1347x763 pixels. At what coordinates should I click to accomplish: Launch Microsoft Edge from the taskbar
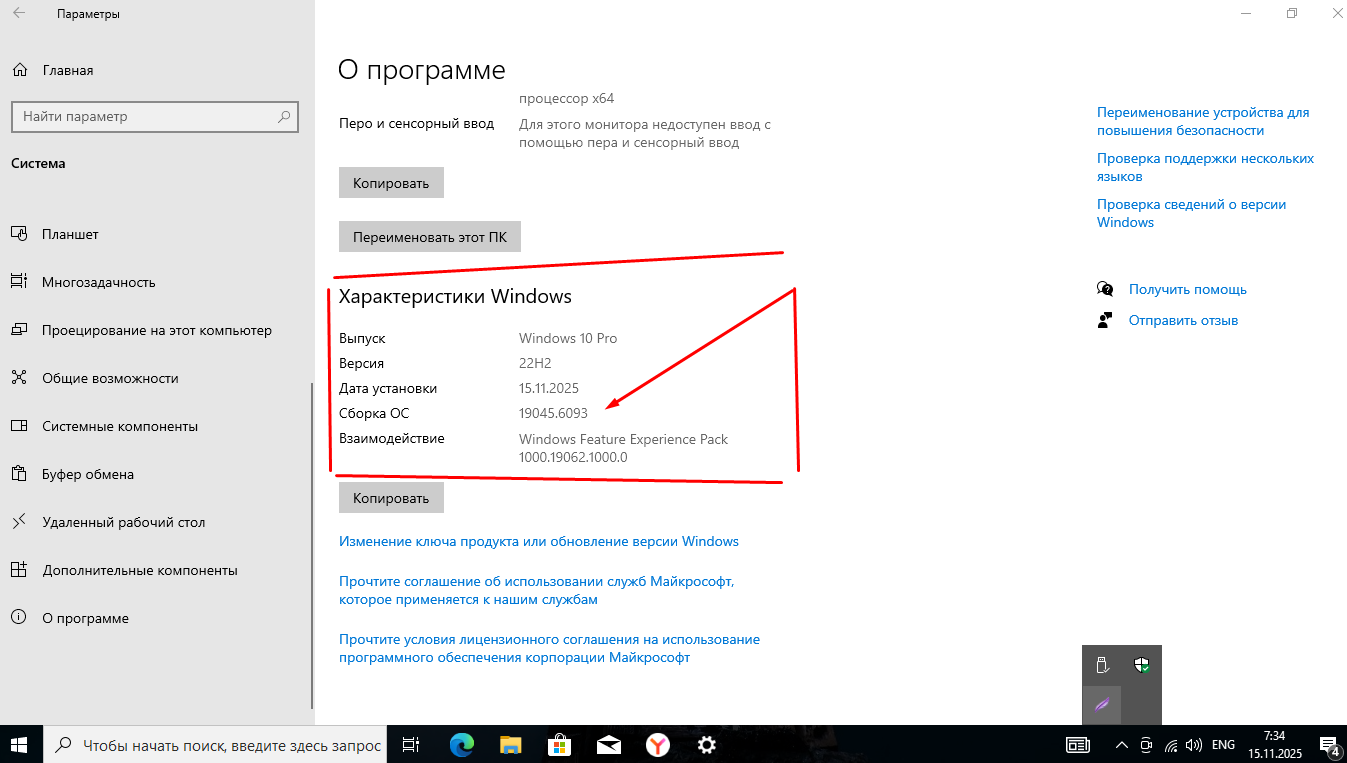(461, 745)
